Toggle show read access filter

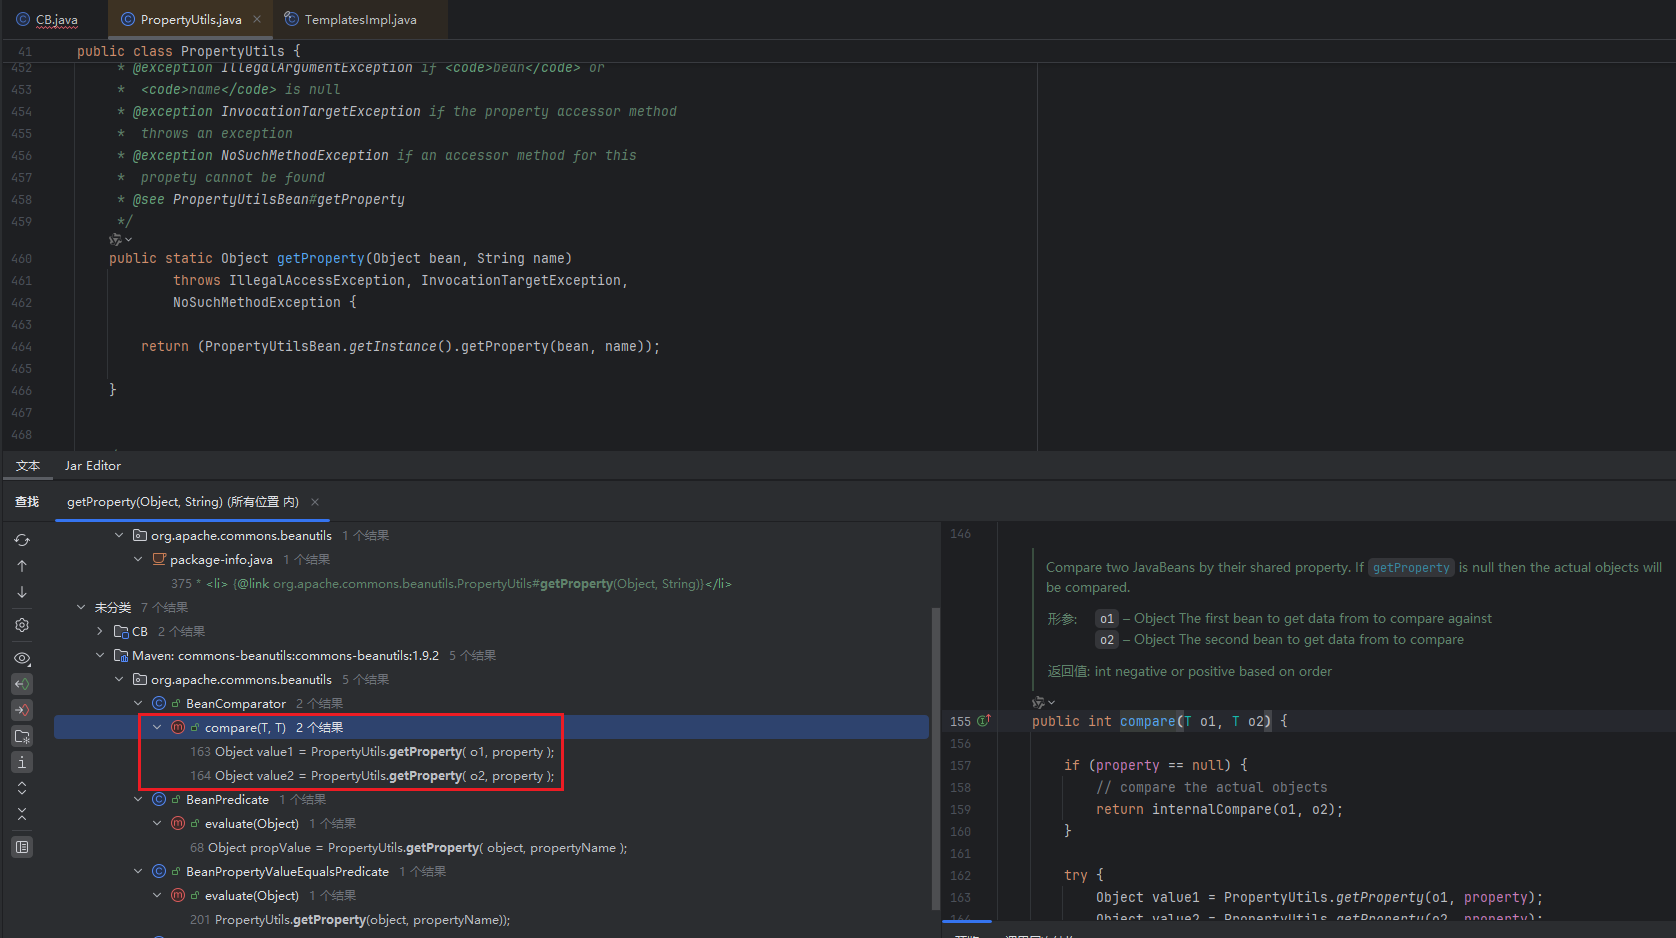pos(22,684)
